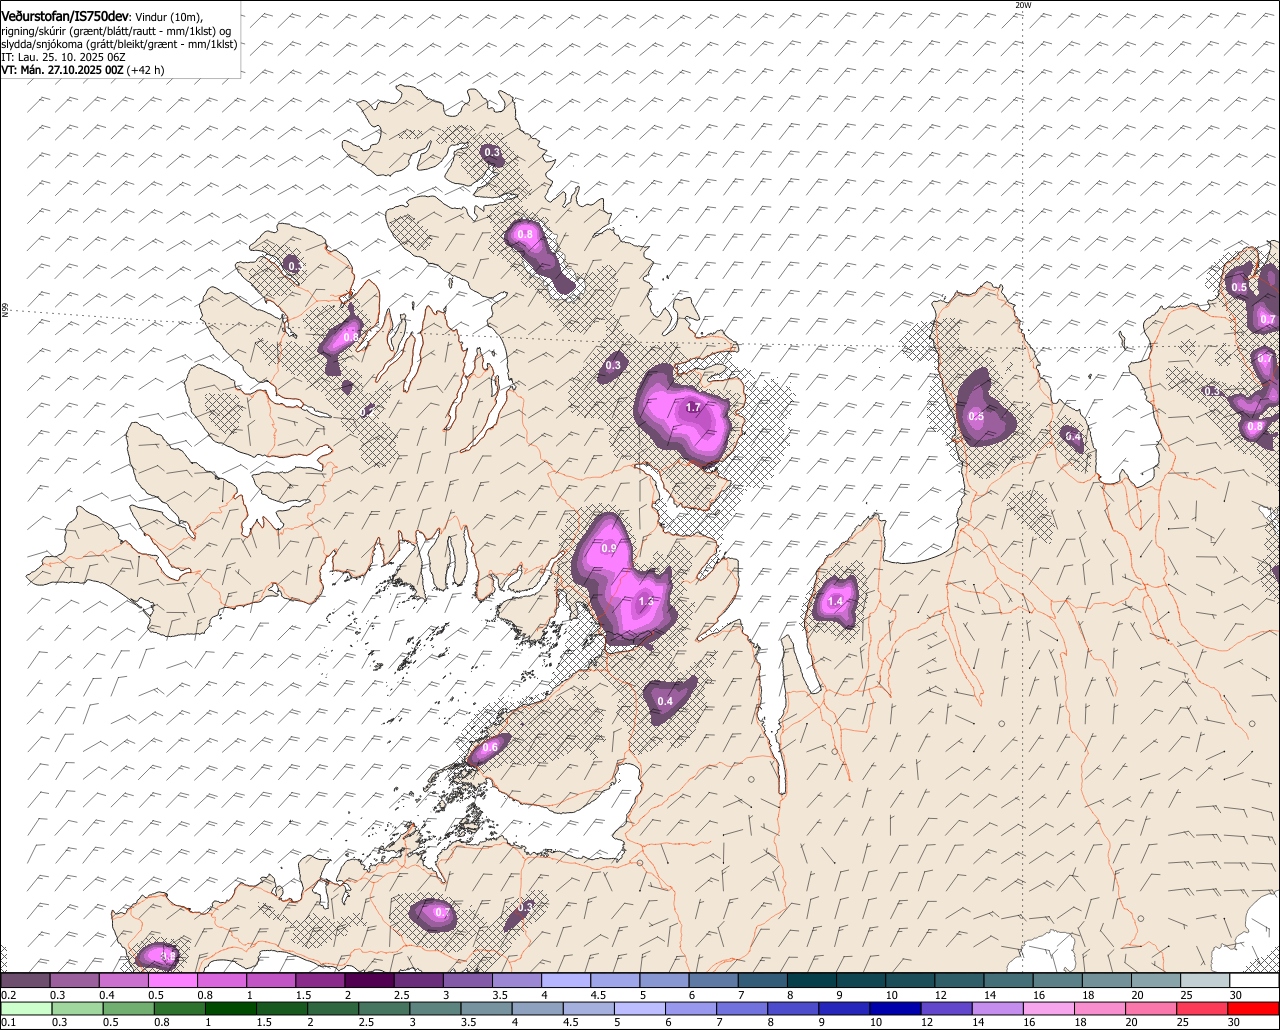Click the 'VT: Mán. 27.10.2025 00Z' valid time line

tap(83, 71)
